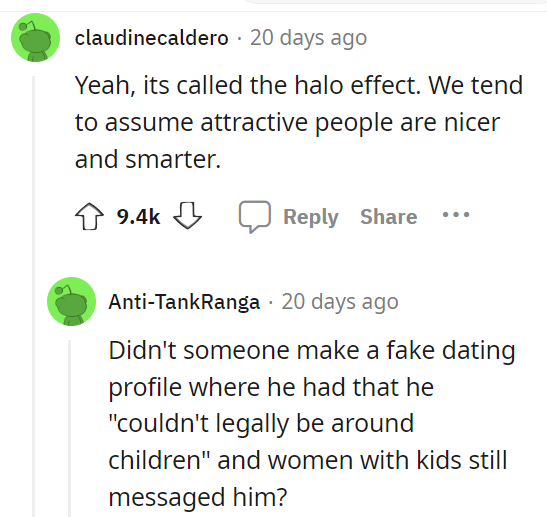Upvote claudinecaldero's halo effect comment
The width and height of the screenshot is (547, 517).
click(x=89, y=216)
